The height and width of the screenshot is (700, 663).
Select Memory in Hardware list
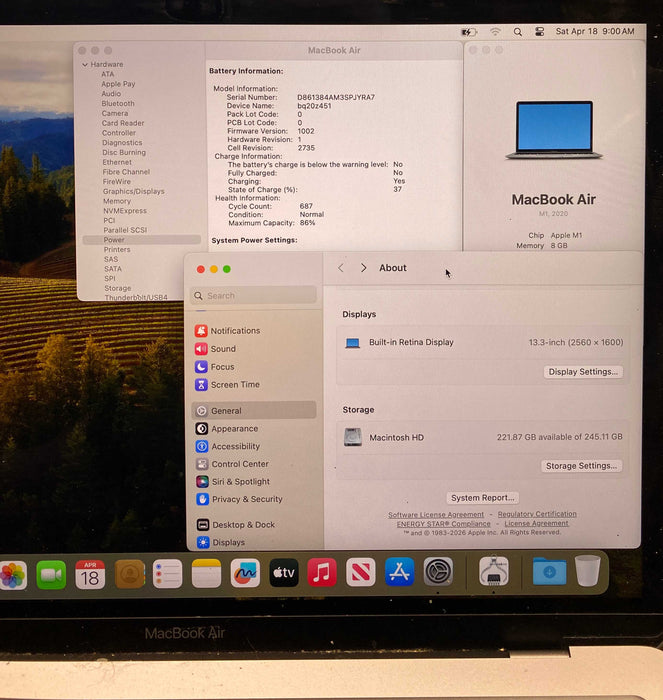[x=117, y=201]
